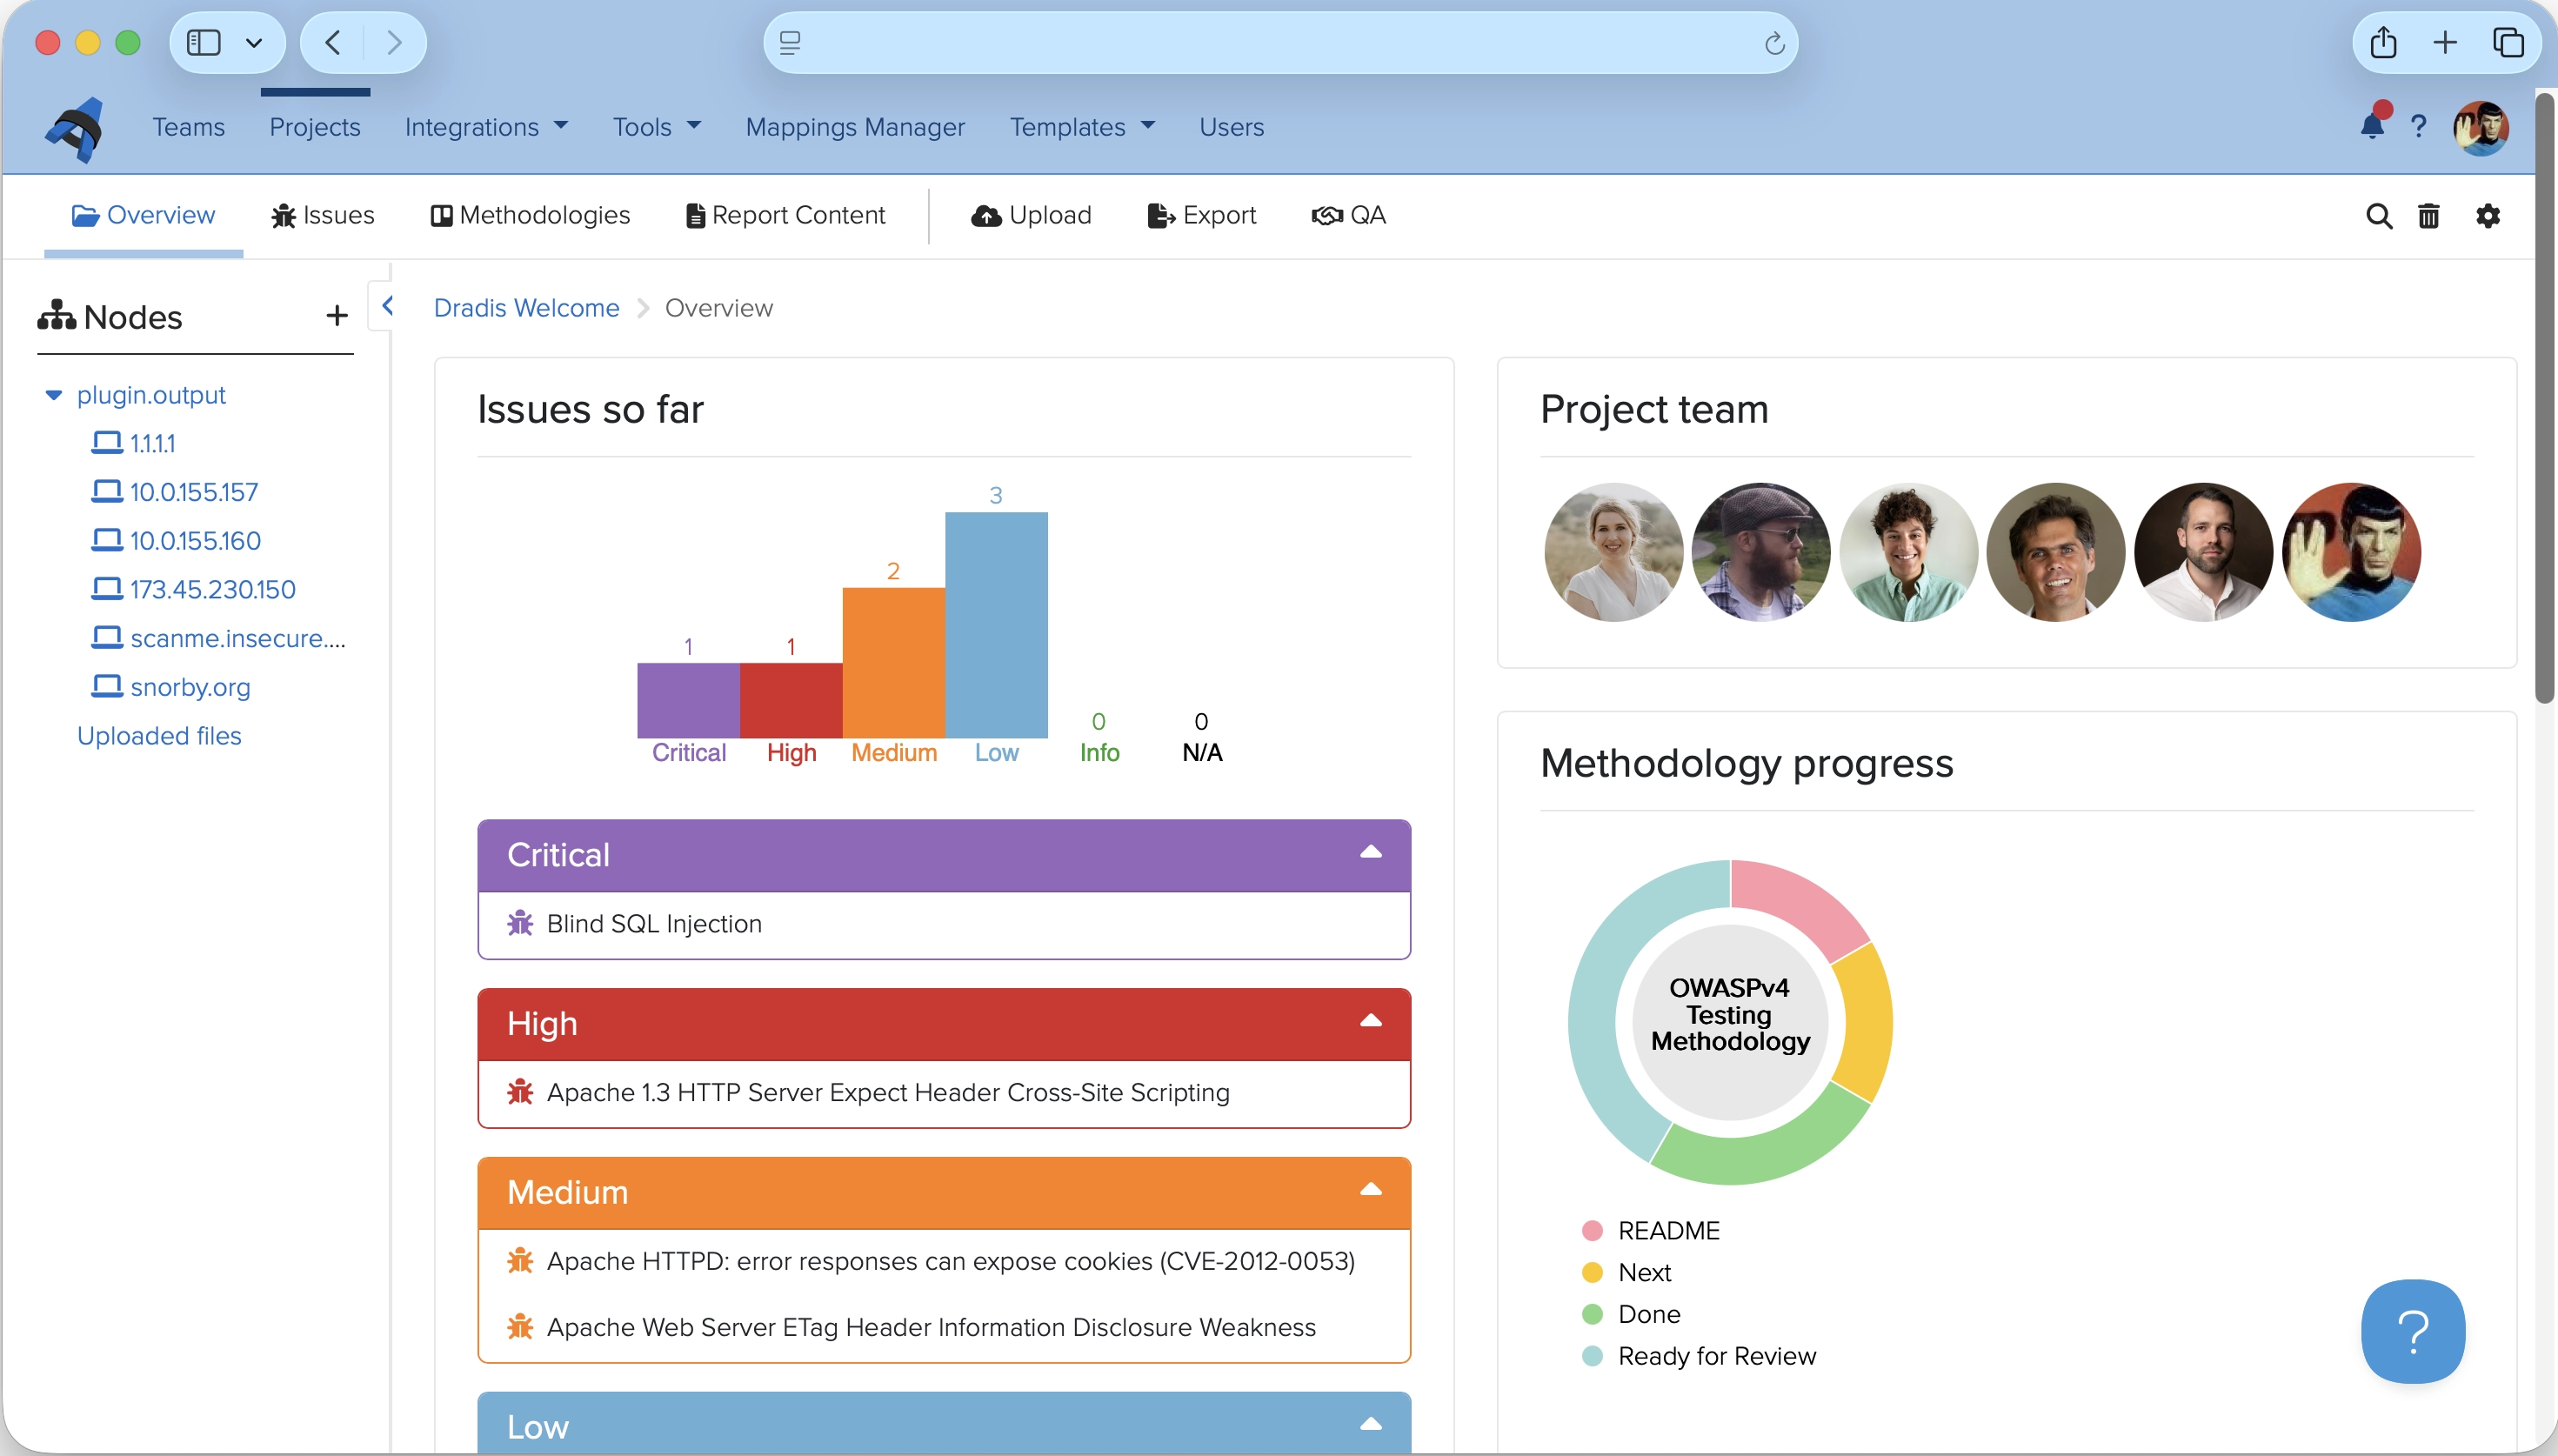Collapse the plugin.output tree node
This screenshot has height=1456, width=2558.
(53, 395)
